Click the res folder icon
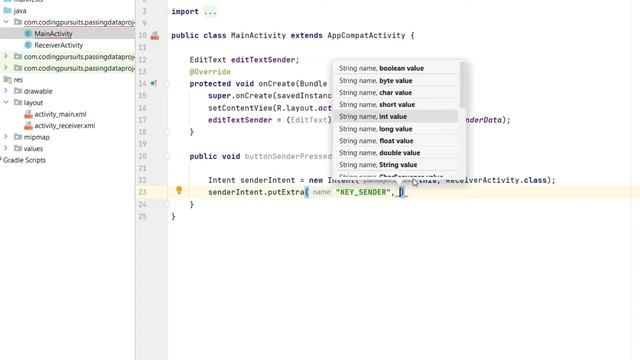Viewport: 640px width, 360px height. [x=7, y=80]
